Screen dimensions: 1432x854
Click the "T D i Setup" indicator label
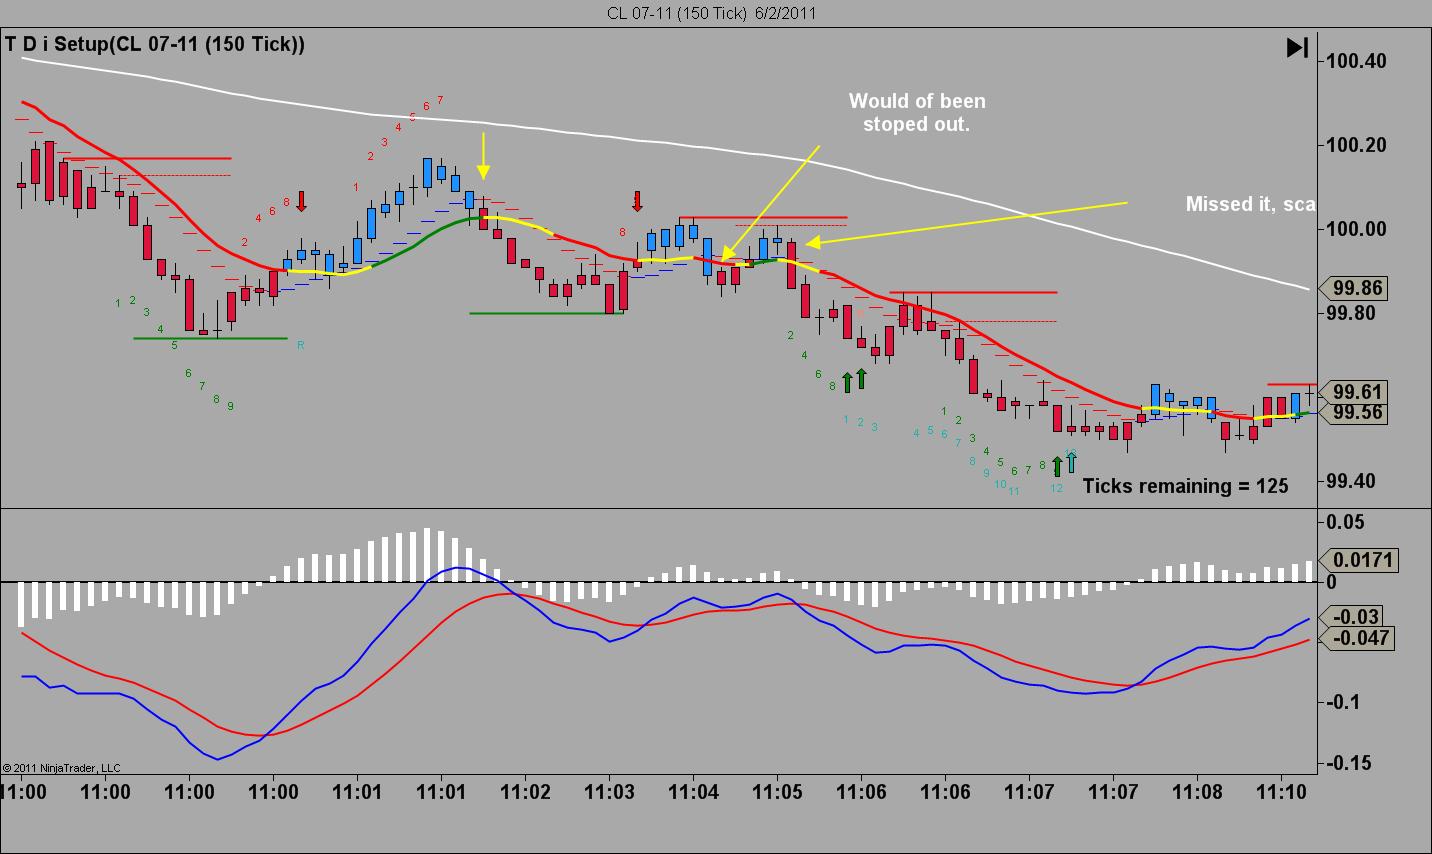coord(155,44)
